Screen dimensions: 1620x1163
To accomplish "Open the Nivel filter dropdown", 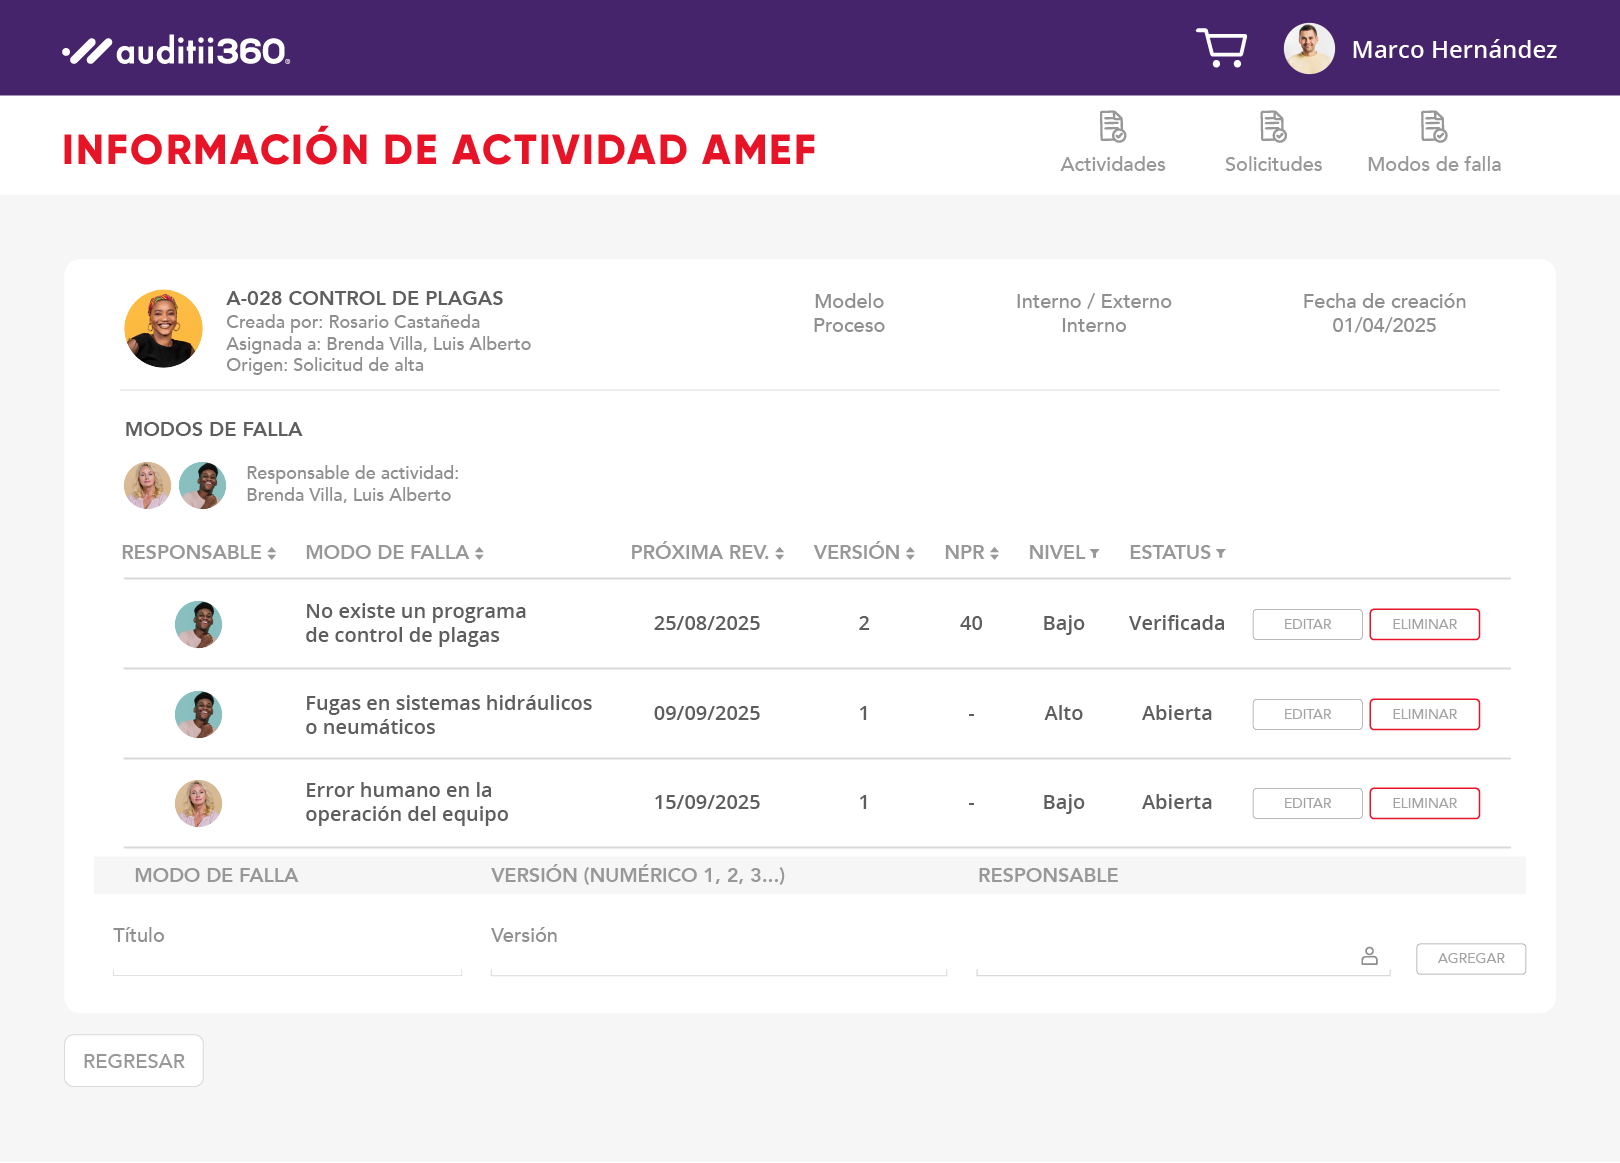I will pos(1063,553).
